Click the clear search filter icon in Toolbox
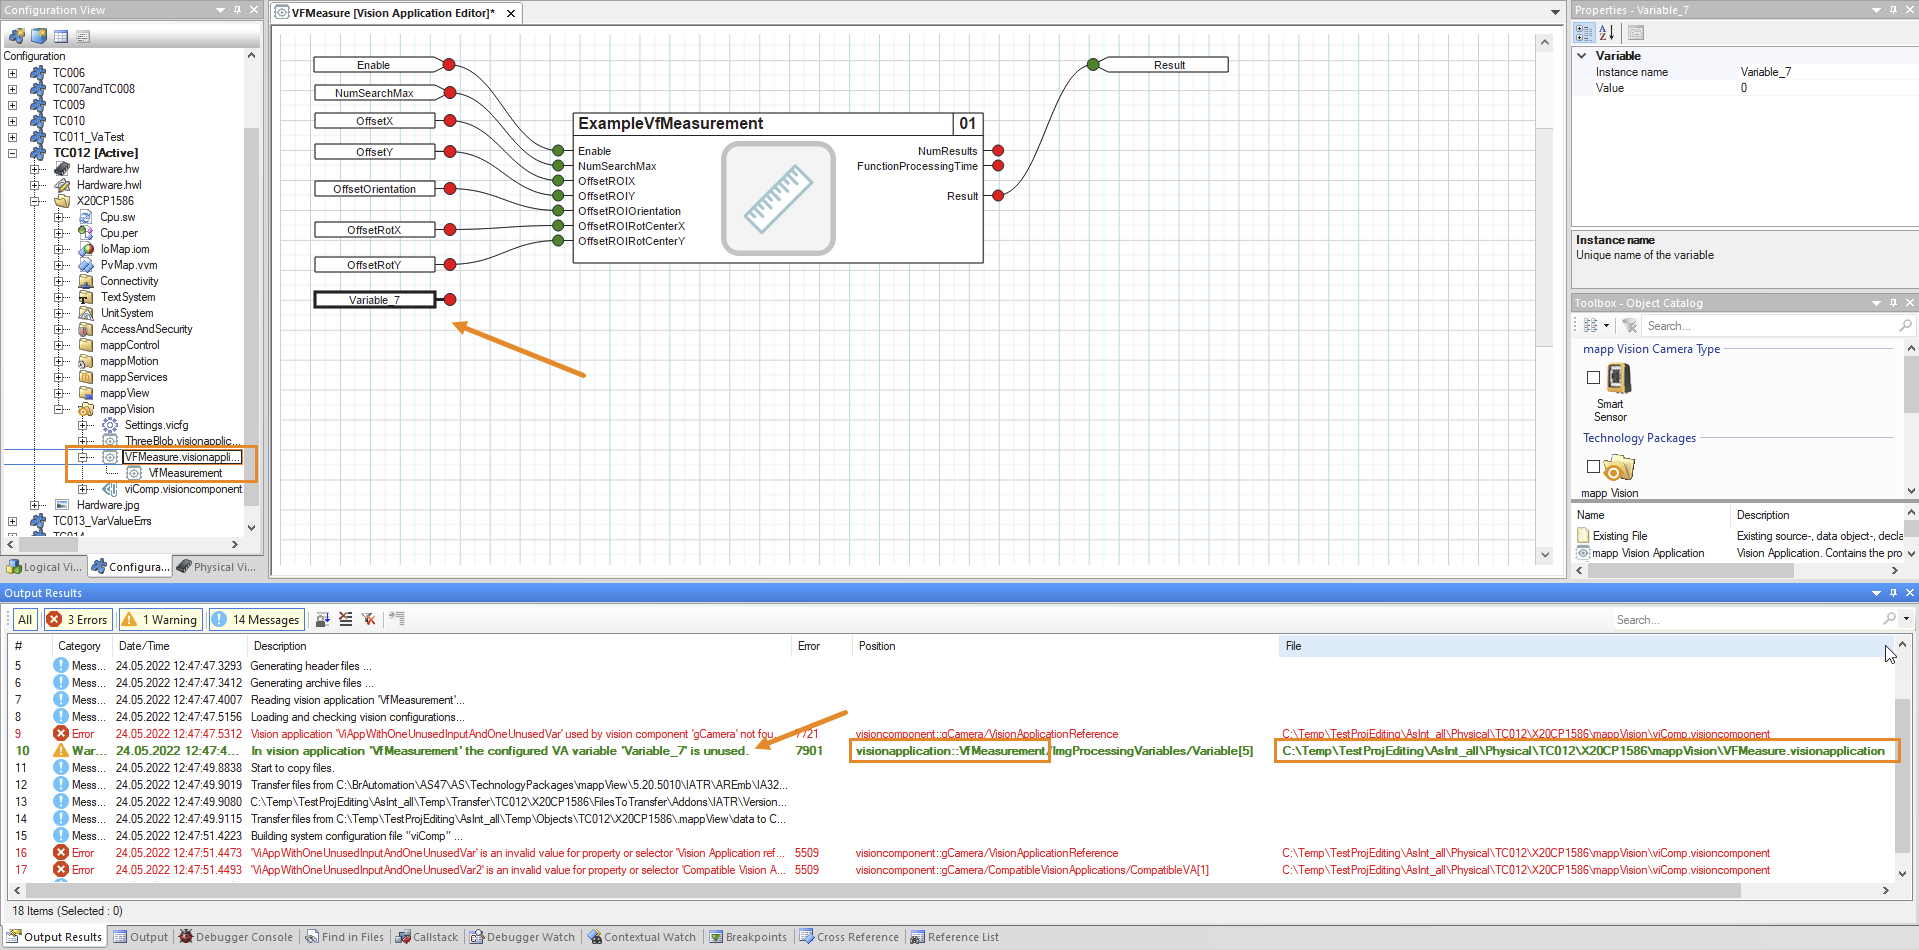The width and height of the screenshot is (1919, 950). [x=1630, y=326]
